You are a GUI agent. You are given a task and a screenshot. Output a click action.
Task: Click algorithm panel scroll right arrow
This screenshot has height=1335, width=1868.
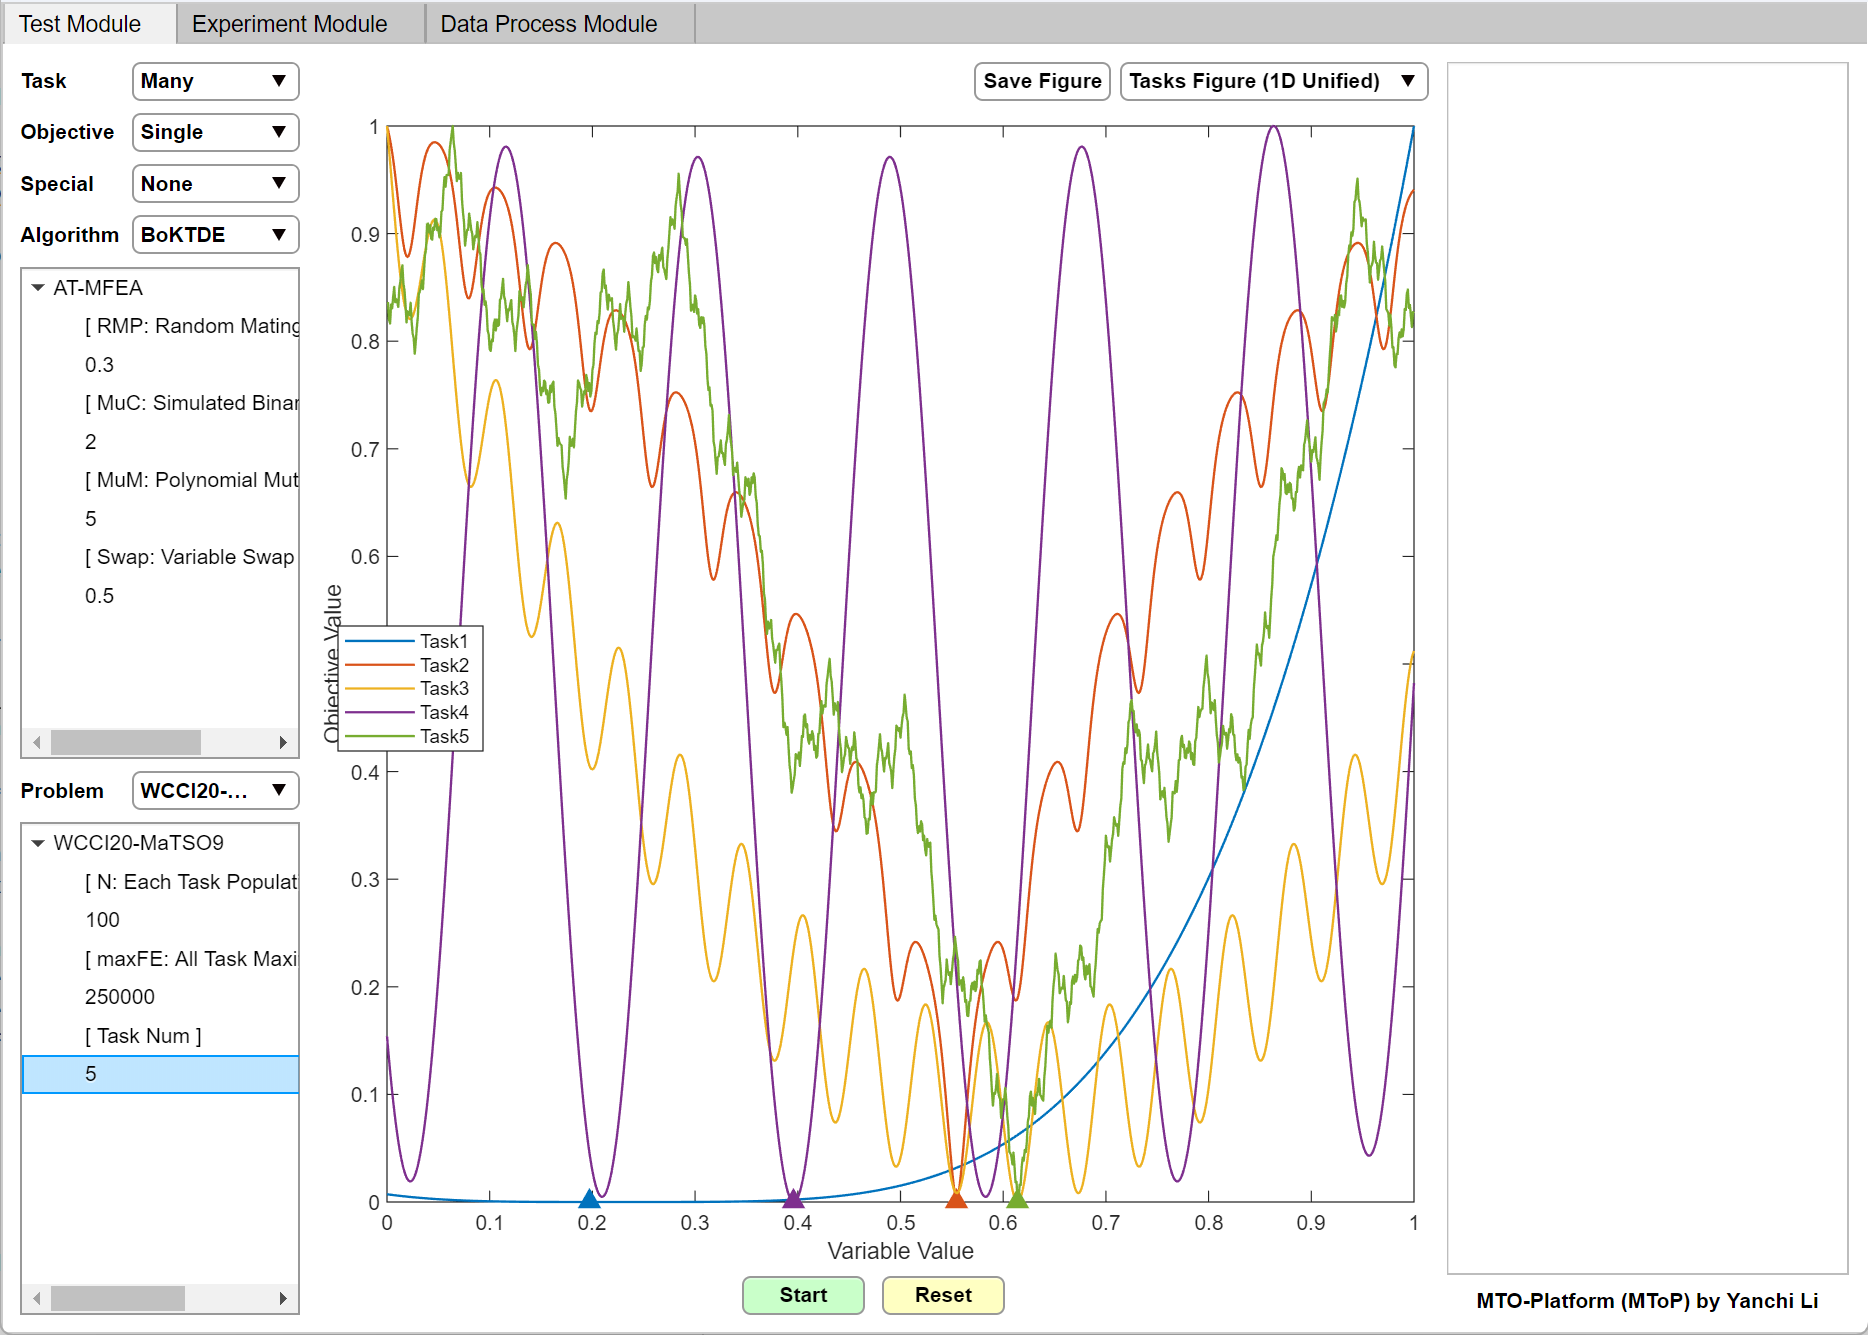click(283, 742)
